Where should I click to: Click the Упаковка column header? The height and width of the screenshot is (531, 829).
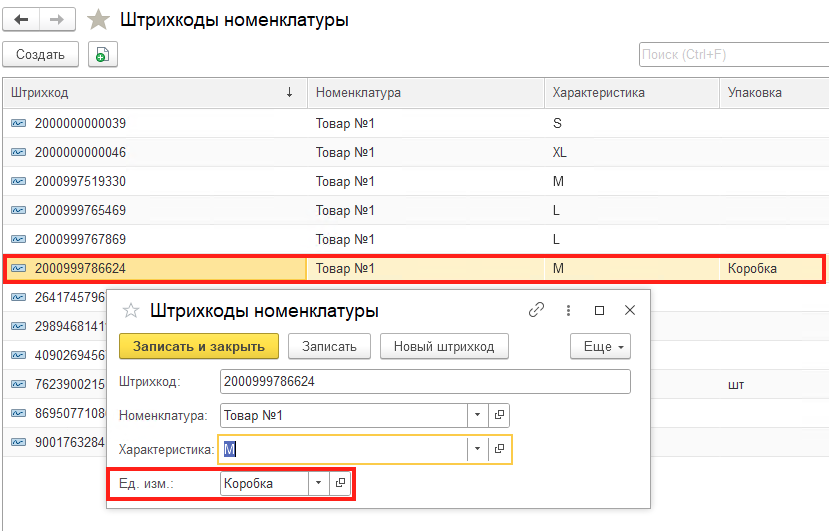click(x=774, y=93)
